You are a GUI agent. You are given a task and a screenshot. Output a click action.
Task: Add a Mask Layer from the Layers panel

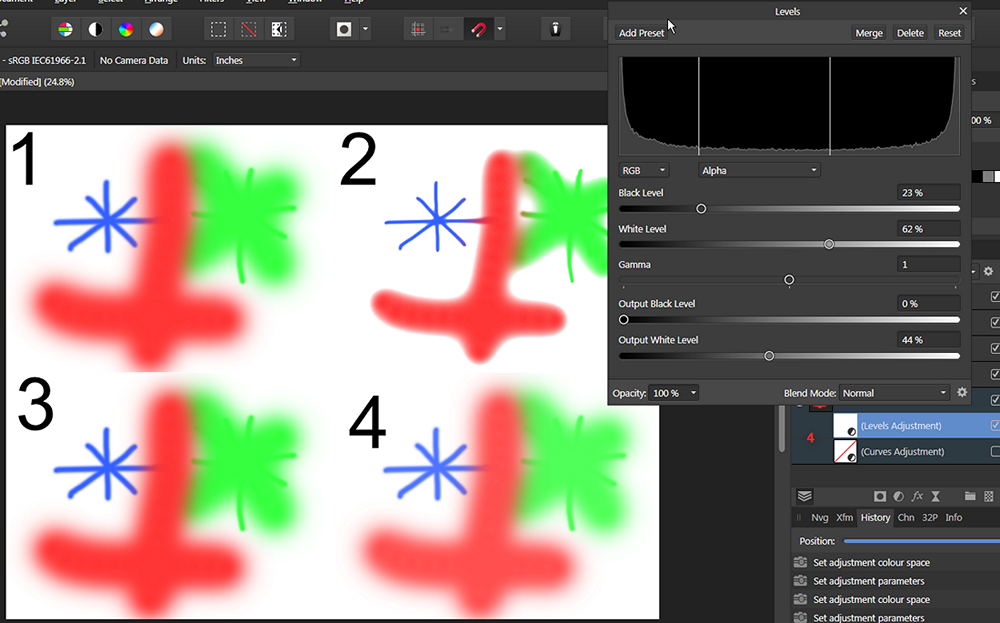880,496
